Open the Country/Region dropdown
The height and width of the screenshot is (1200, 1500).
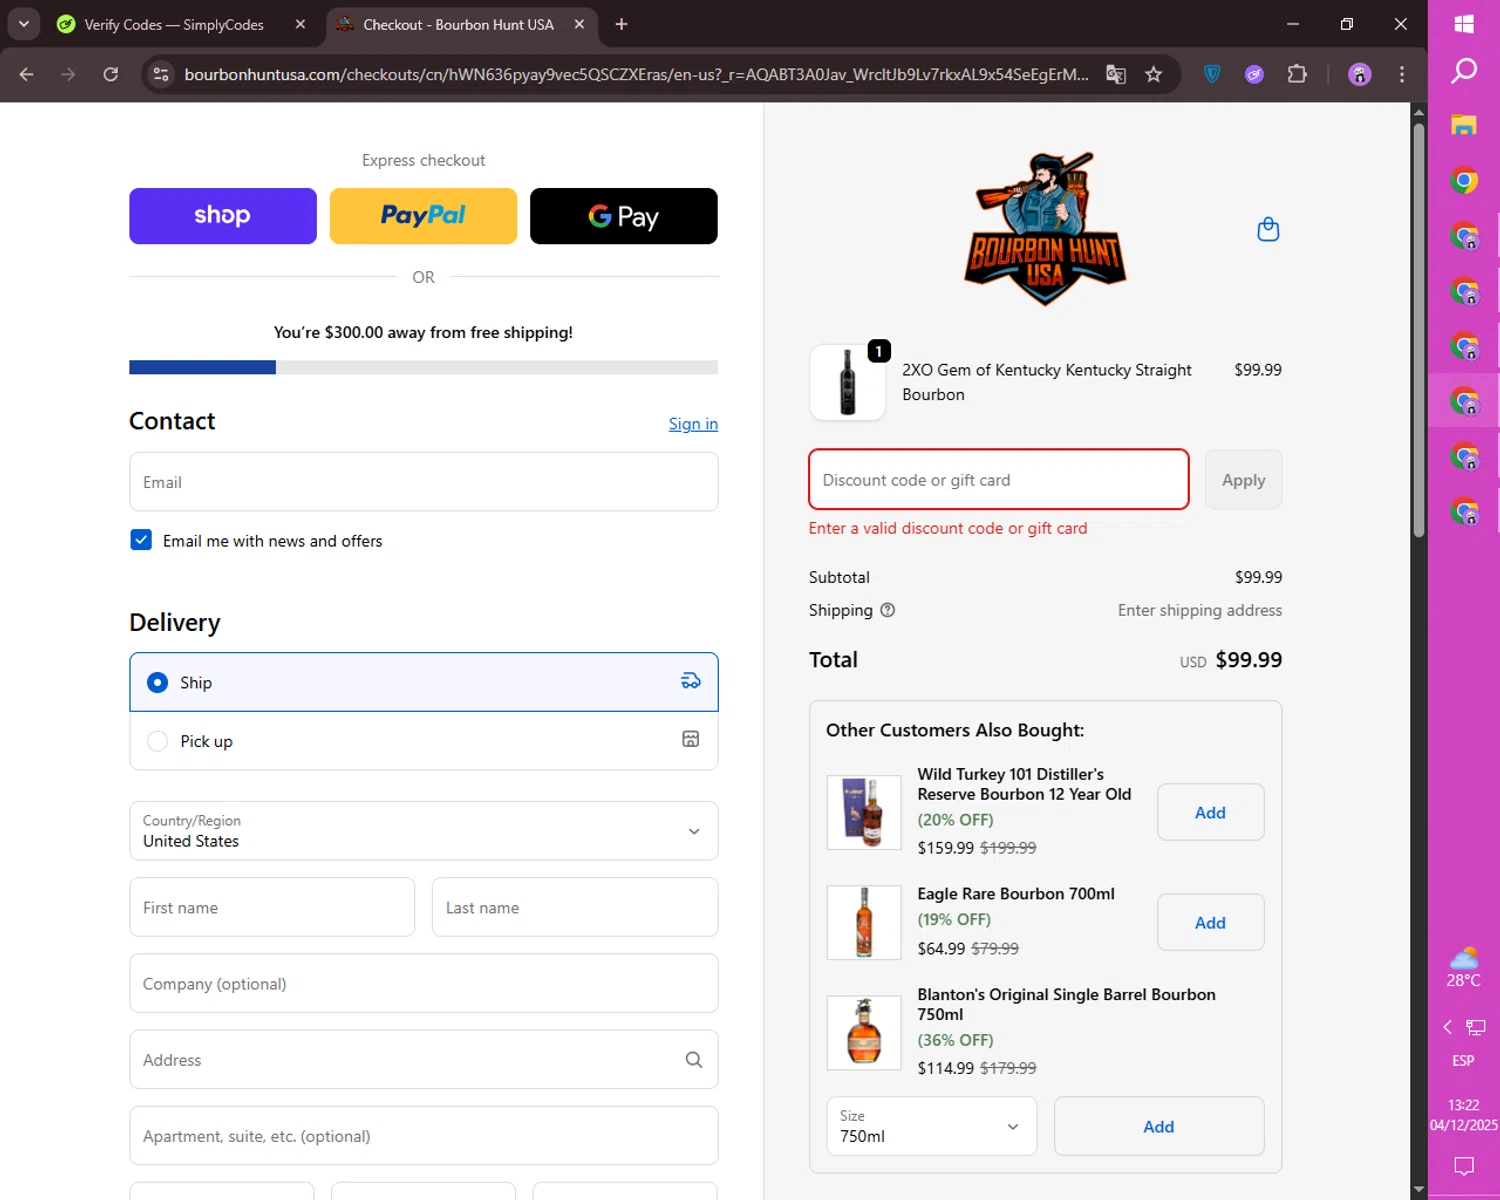point(423,831)
